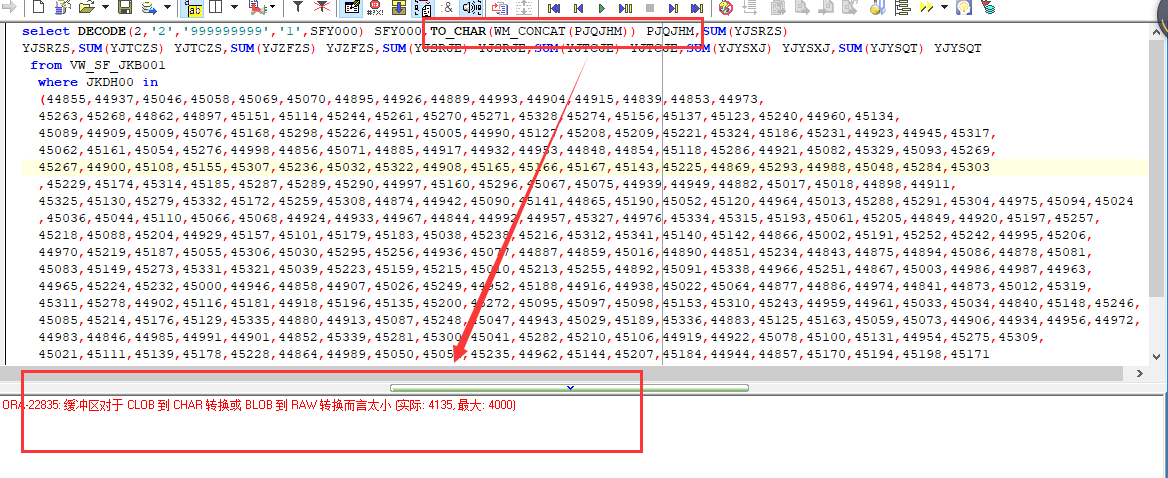This screenshot has height=478, width=1168.
Task: Toggle the speaker sound icon
Action: click(471, 7)
